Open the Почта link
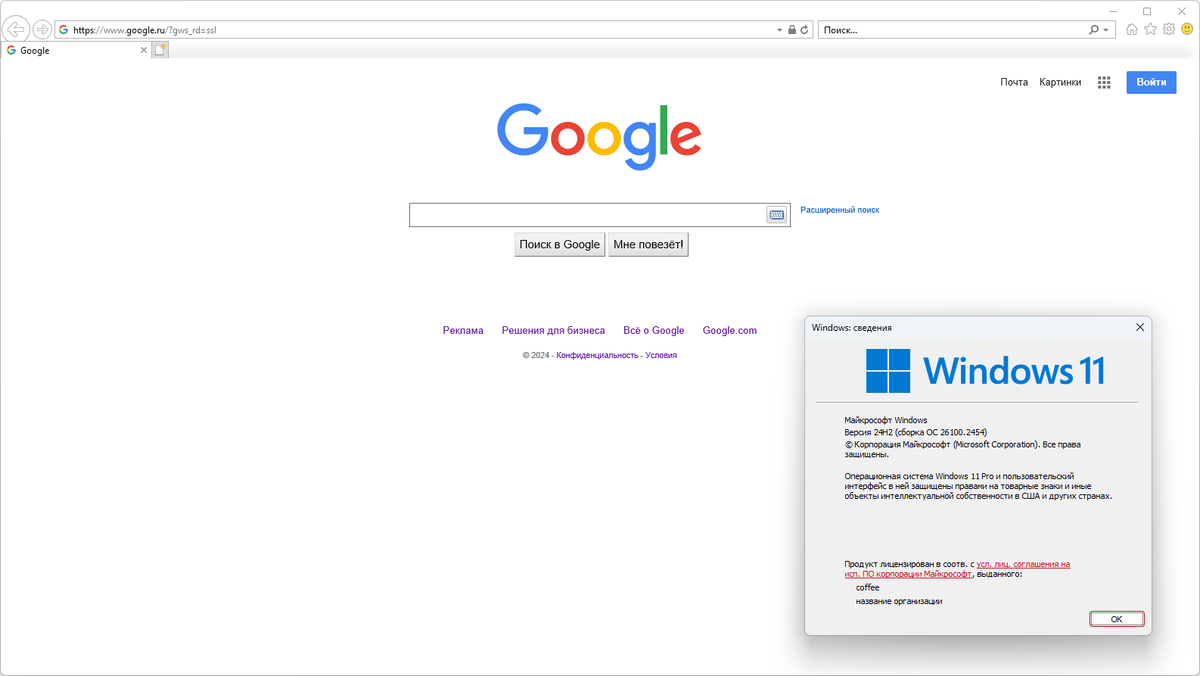This screenshot has width=1200, height=676. [x=1014, y=83]
